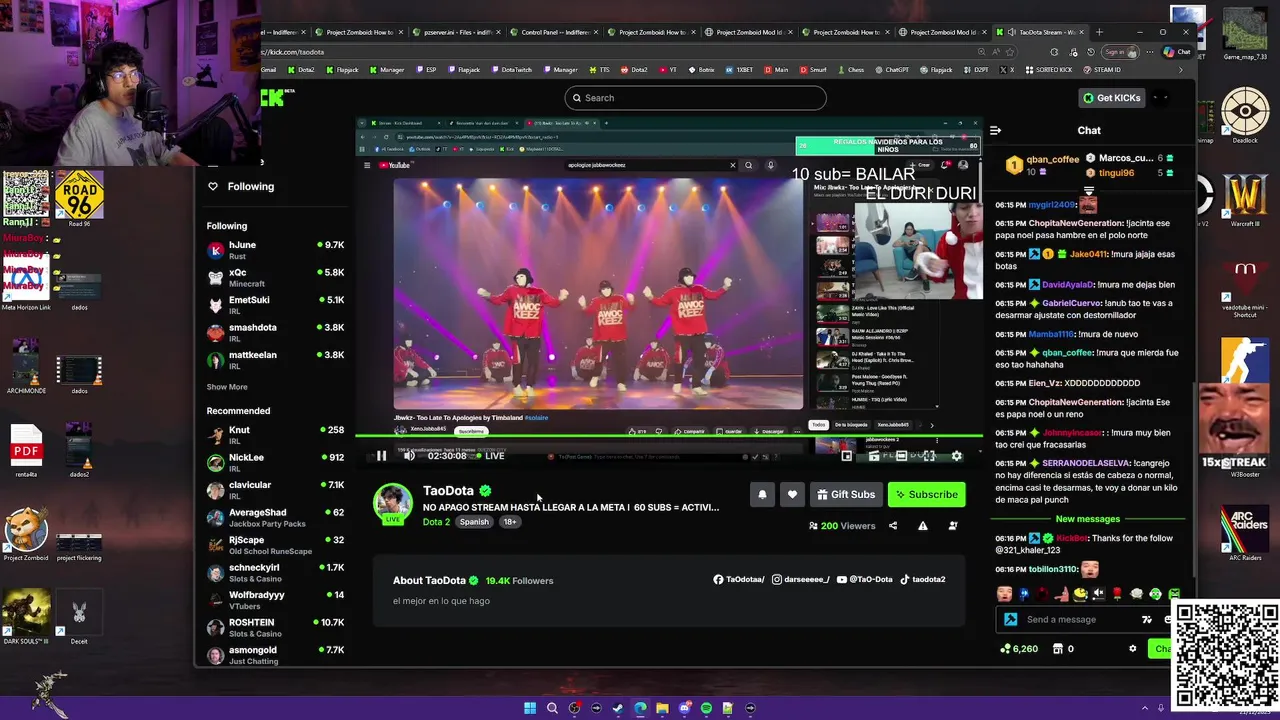Open the Copilot Chat button in Edge
The width and height of the screenshot is (1280, 720).
[x=1177, y=52]
